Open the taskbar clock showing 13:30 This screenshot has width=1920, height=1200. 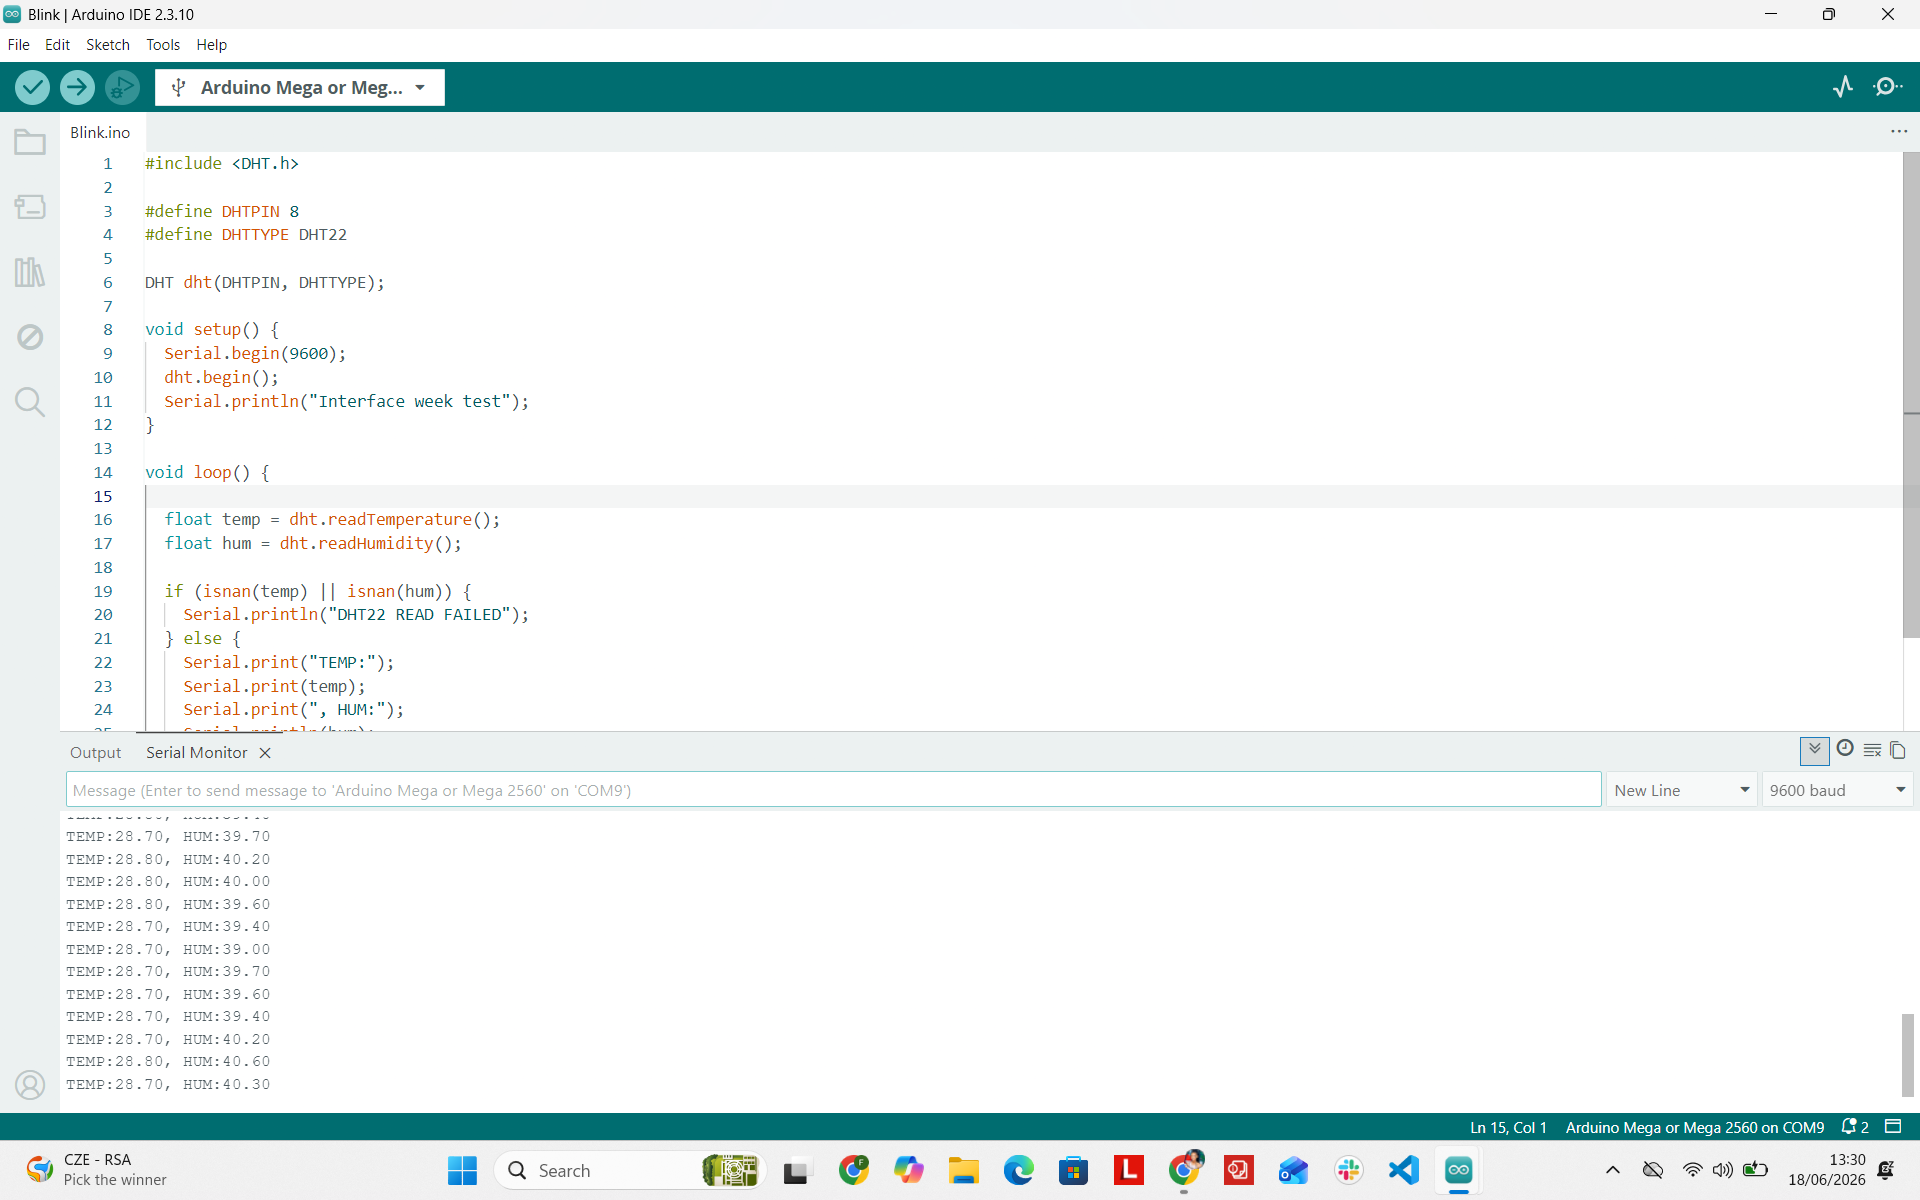1827,1170
